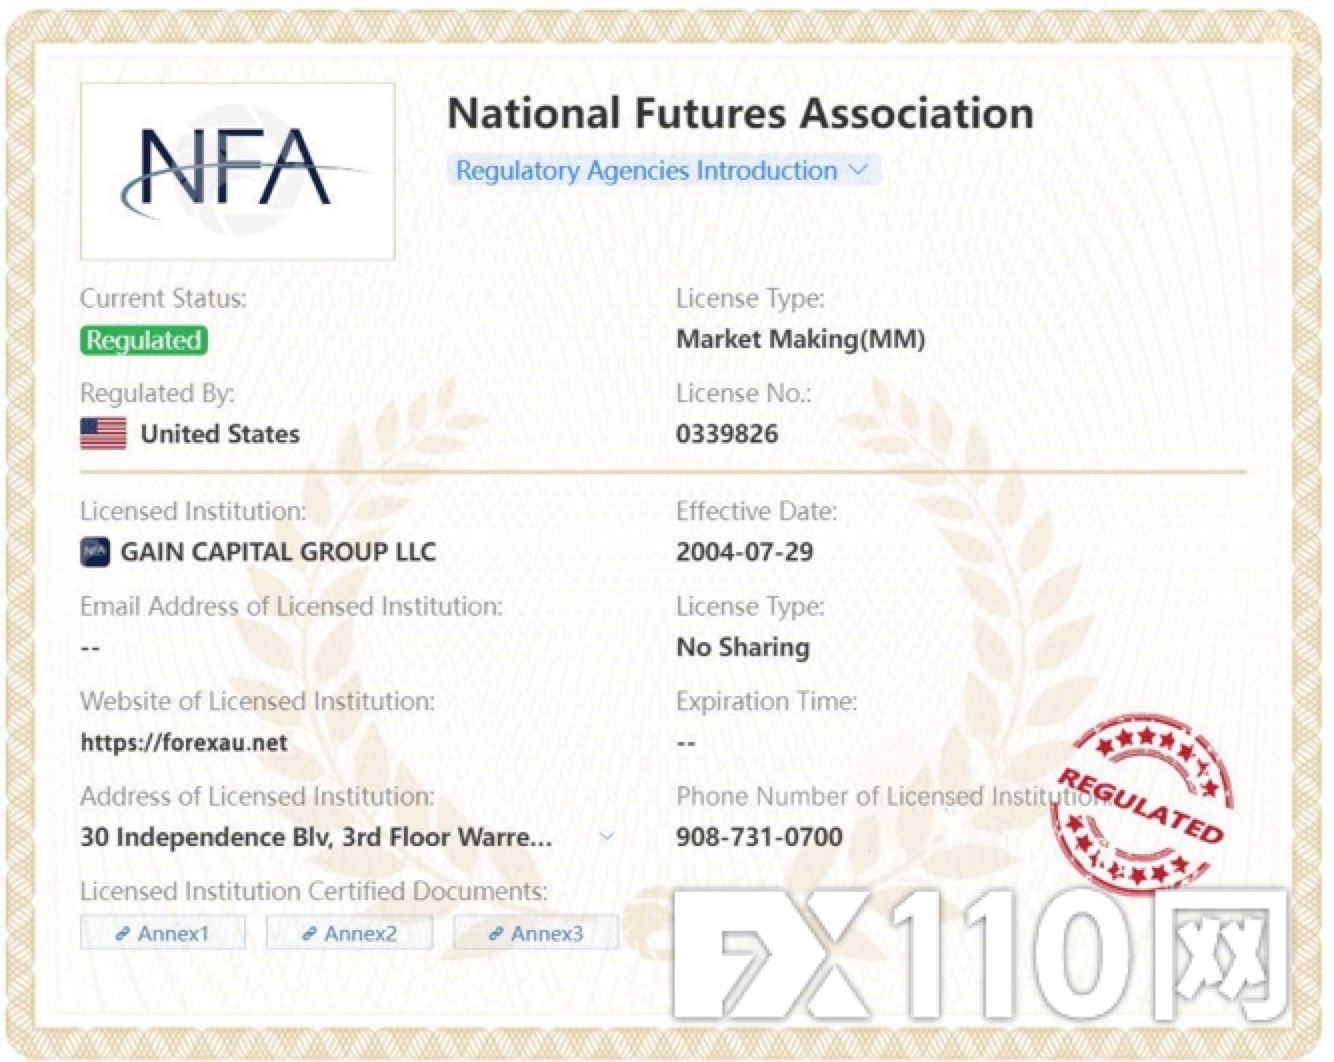The height and width of the screenshot is (1062, 1334).
Task: Select the United States regulator text
Action: click(x=220, y=434)
